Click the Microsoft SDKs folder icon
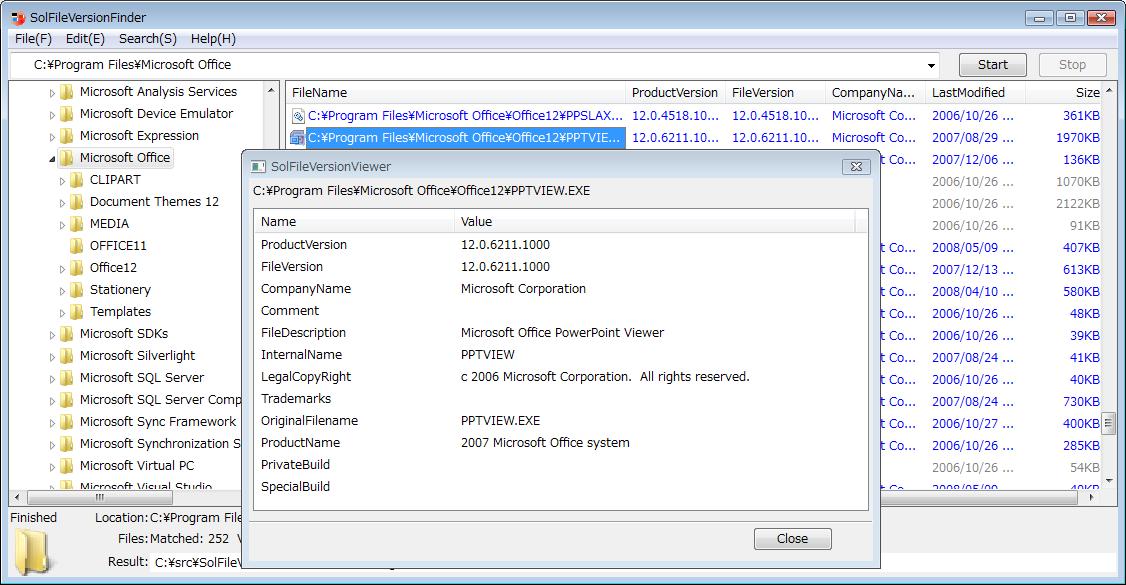1126x585 pixels. [x=67, y=334]
